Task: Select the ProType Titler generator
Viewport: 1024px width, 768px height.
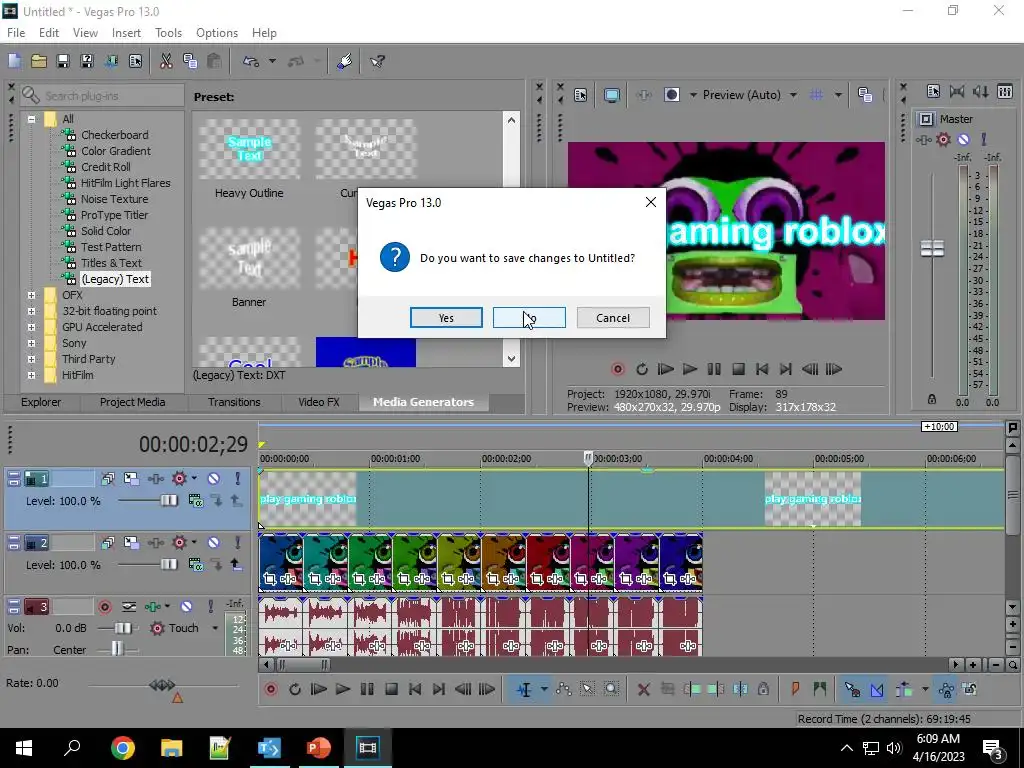Action: (x=114, y=215)
